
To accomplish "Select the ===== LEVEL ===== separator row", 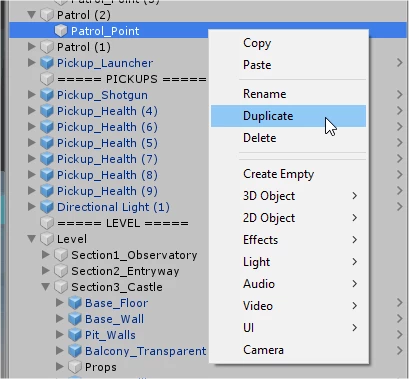I will [123, 223].
